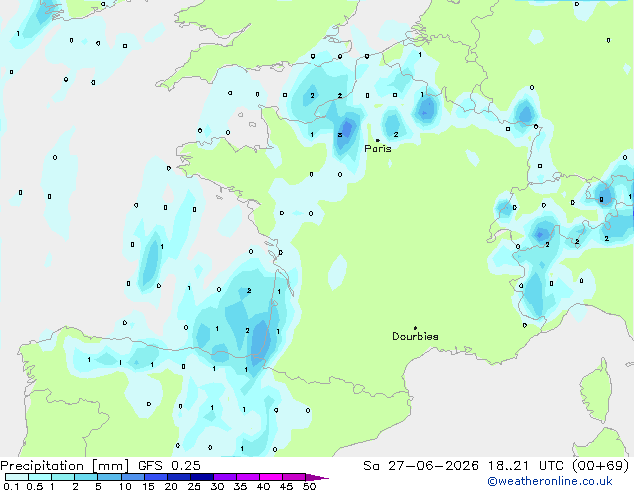Image resolution: width=634 pixels, height=490 pixels.
Task: Click the 15 legend scale number
Action: pos(148,486)
